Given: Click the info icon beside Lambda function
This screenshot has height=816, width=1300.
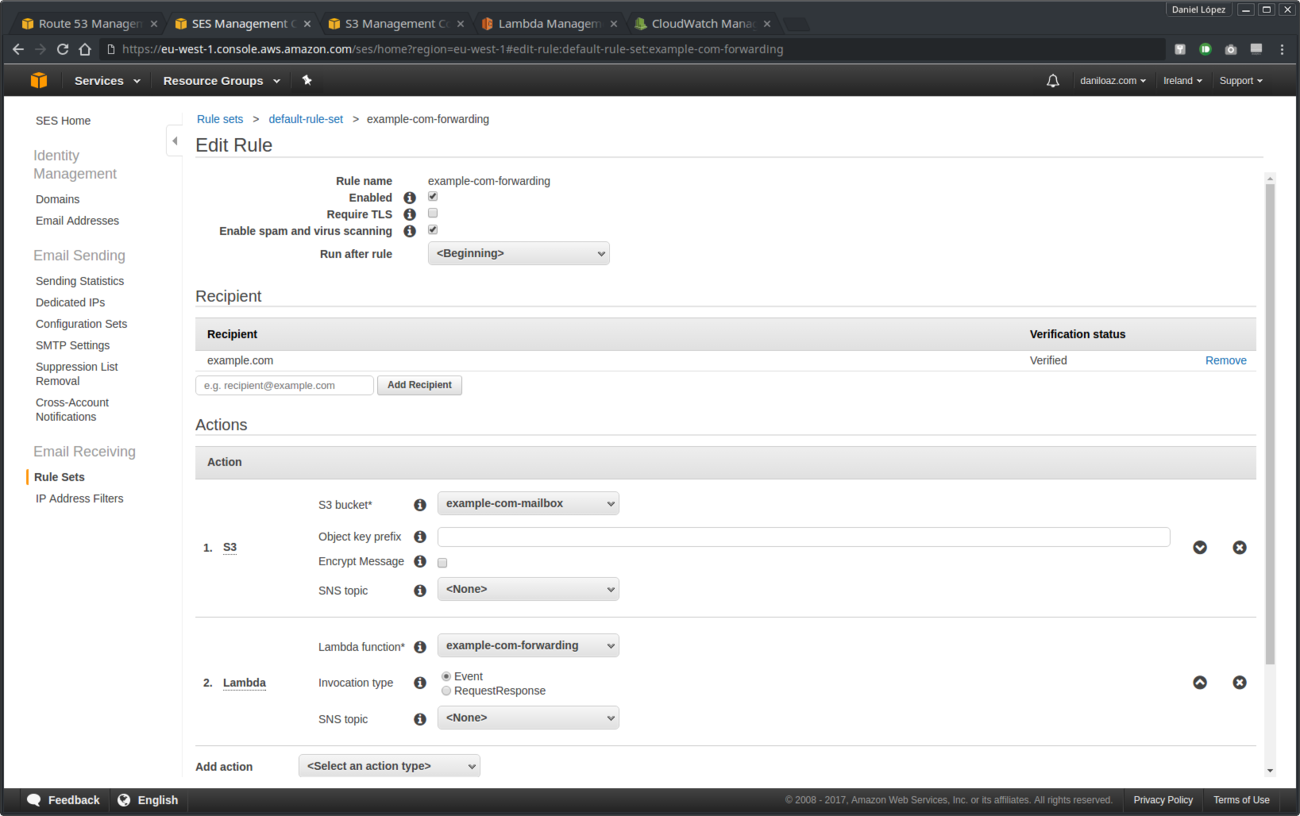Looking at the screenshot, I should pos(419,647).
